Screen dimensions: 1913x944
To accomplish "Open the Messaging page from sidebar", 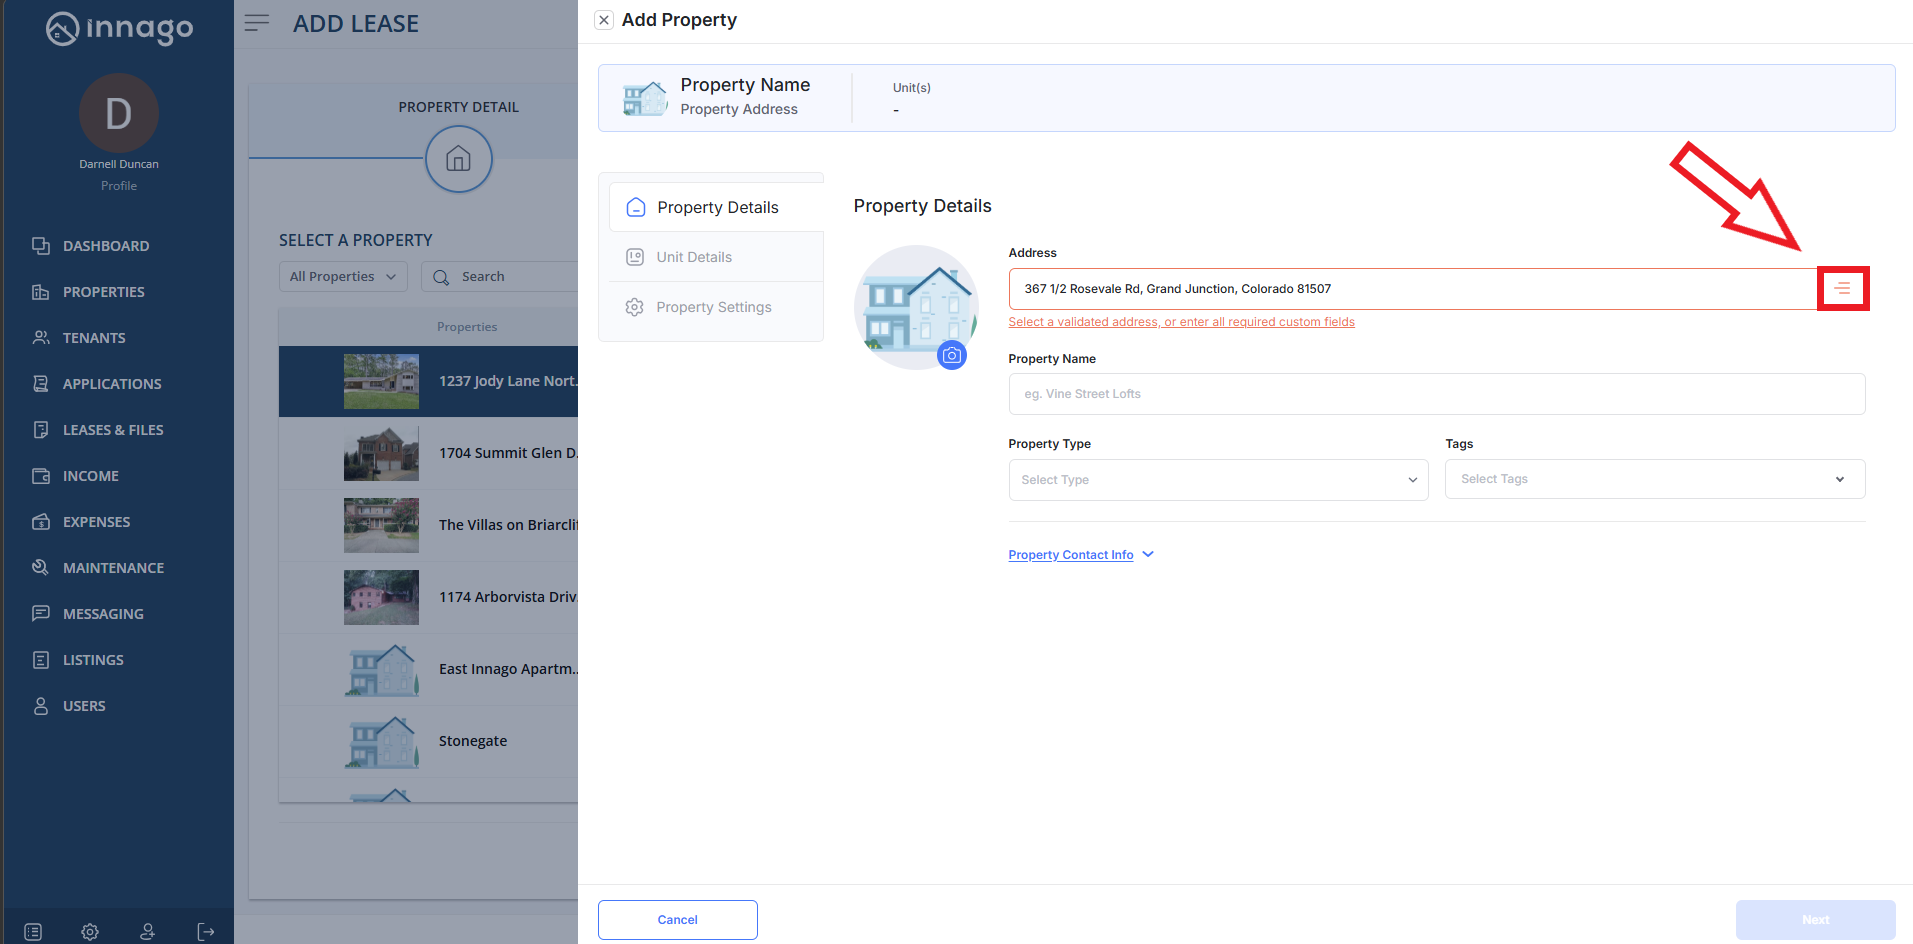I will 103,614.
